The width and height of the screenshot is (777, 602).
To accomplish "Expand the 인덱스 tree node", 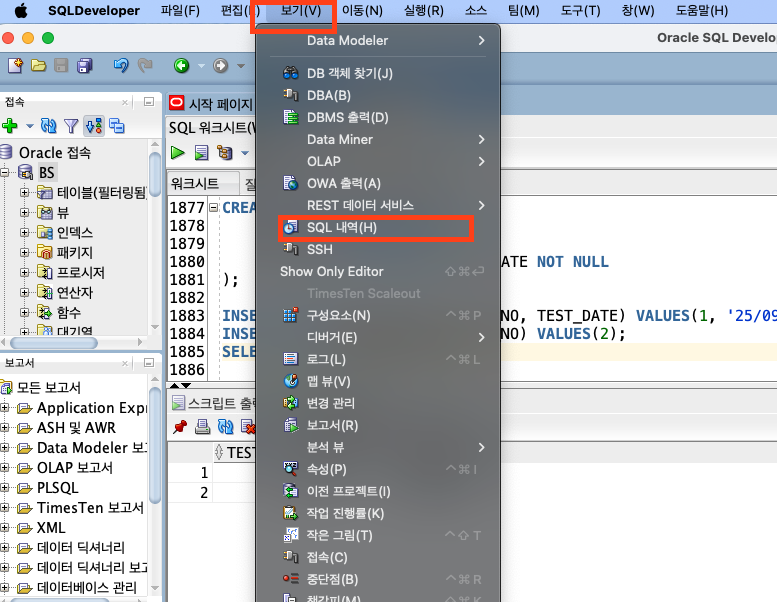I will [x=24, y=232].
